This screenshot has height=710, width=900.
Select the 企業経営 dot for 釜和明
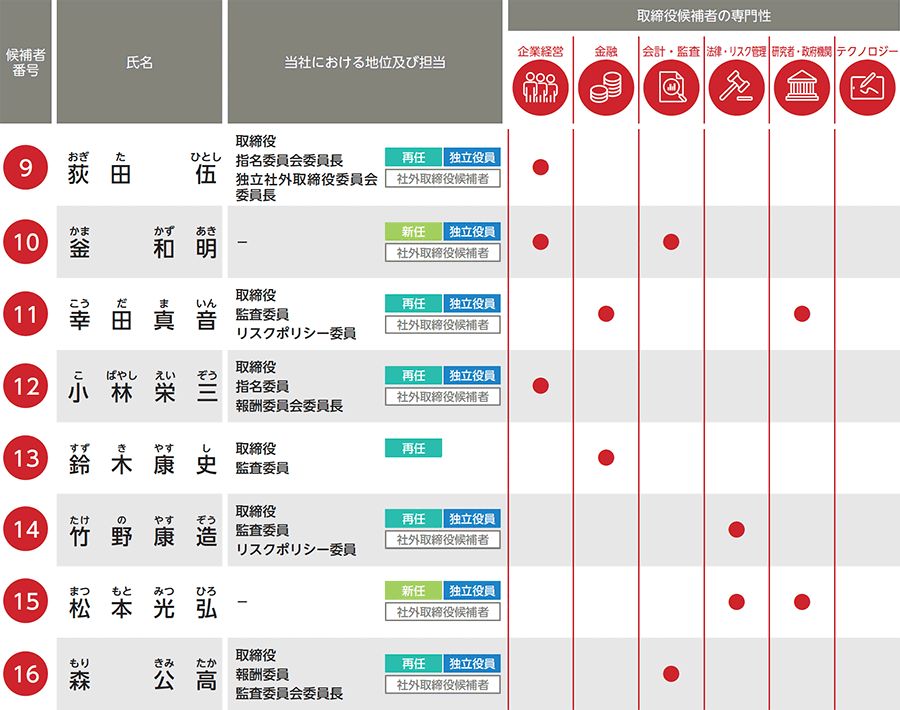[541, 242]
